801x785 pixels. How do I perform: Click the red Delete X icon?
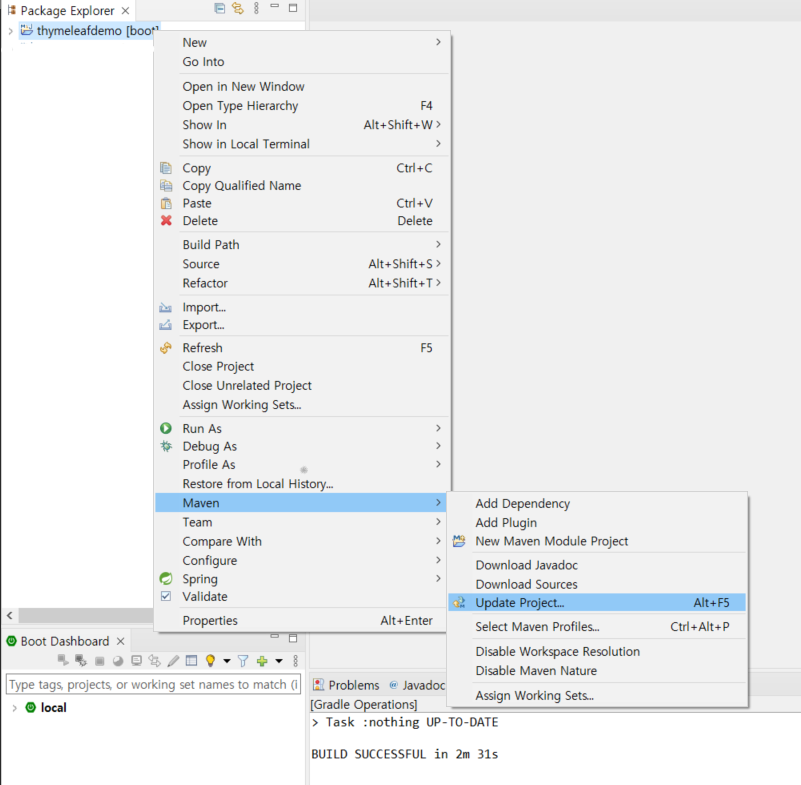[166, 220]
